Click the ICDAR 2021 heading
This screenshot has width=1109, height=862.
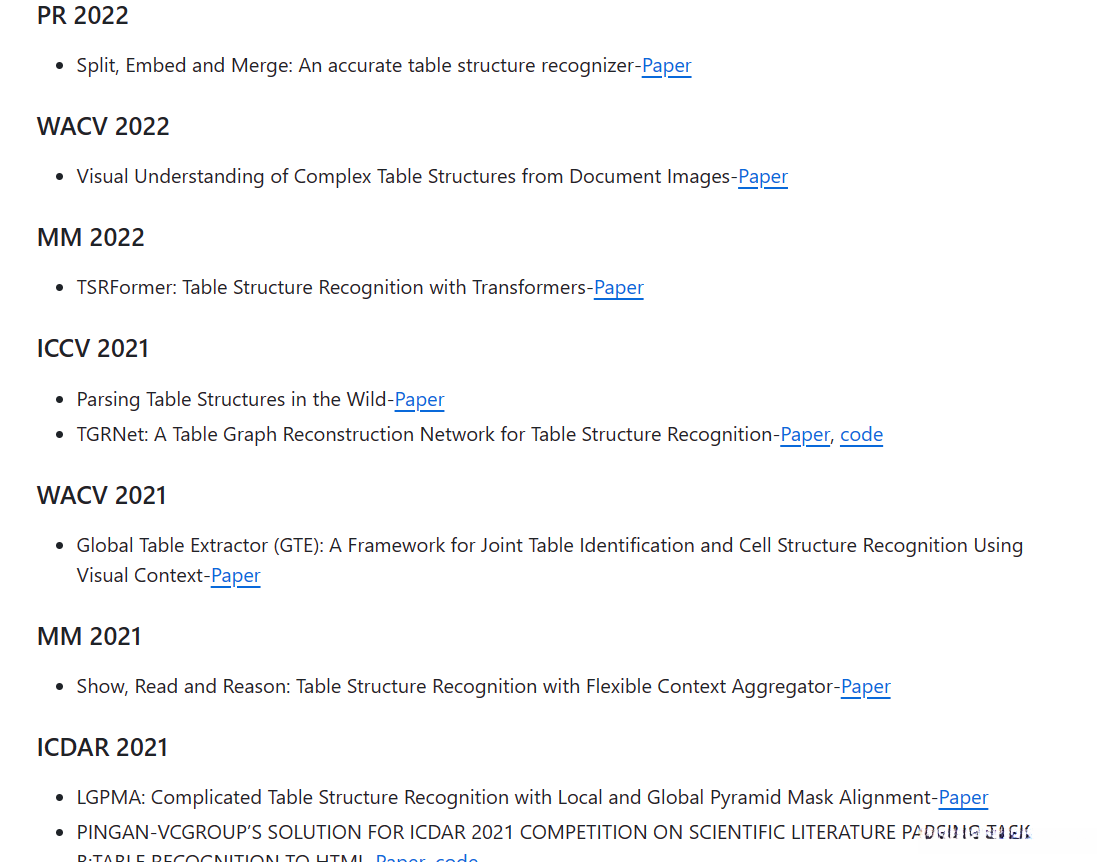click(x=102, y=748)
